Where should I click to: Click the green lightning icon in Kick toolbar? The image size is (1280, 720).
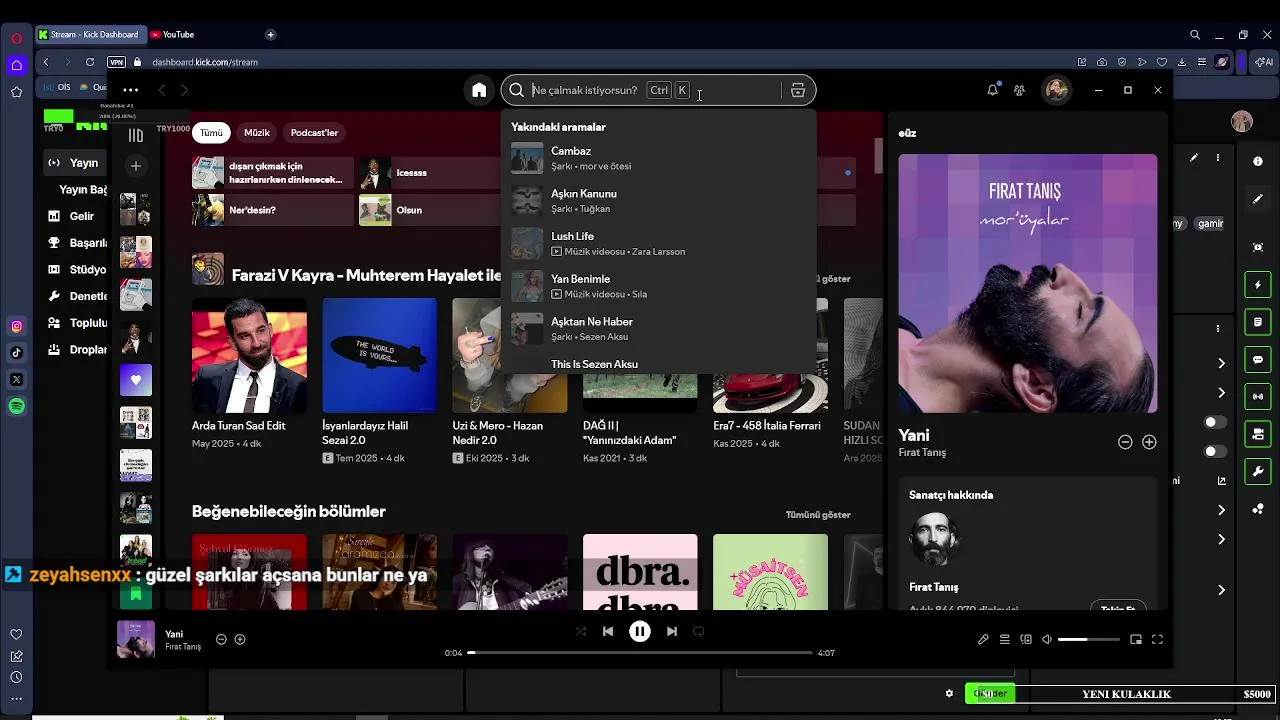coord(1258,285)
